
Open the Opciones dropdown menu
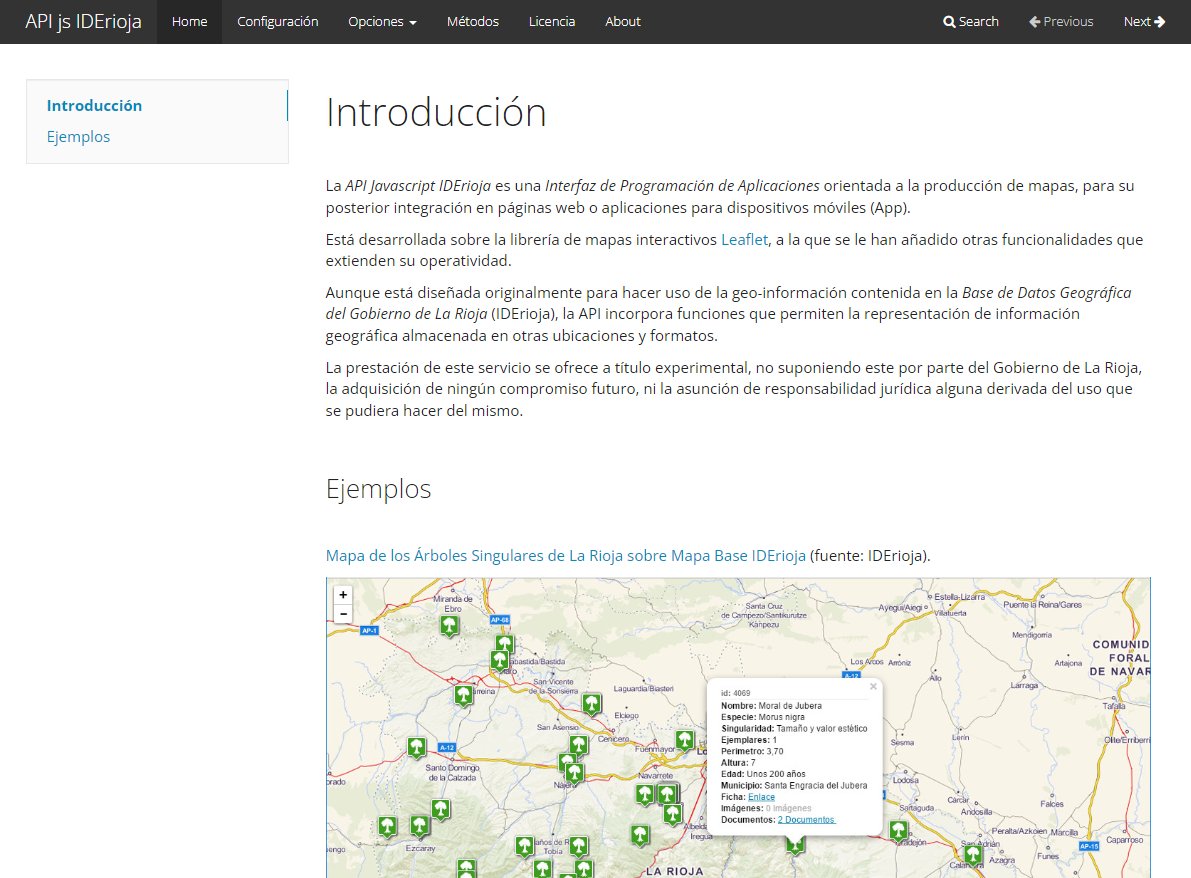point(381,21)
